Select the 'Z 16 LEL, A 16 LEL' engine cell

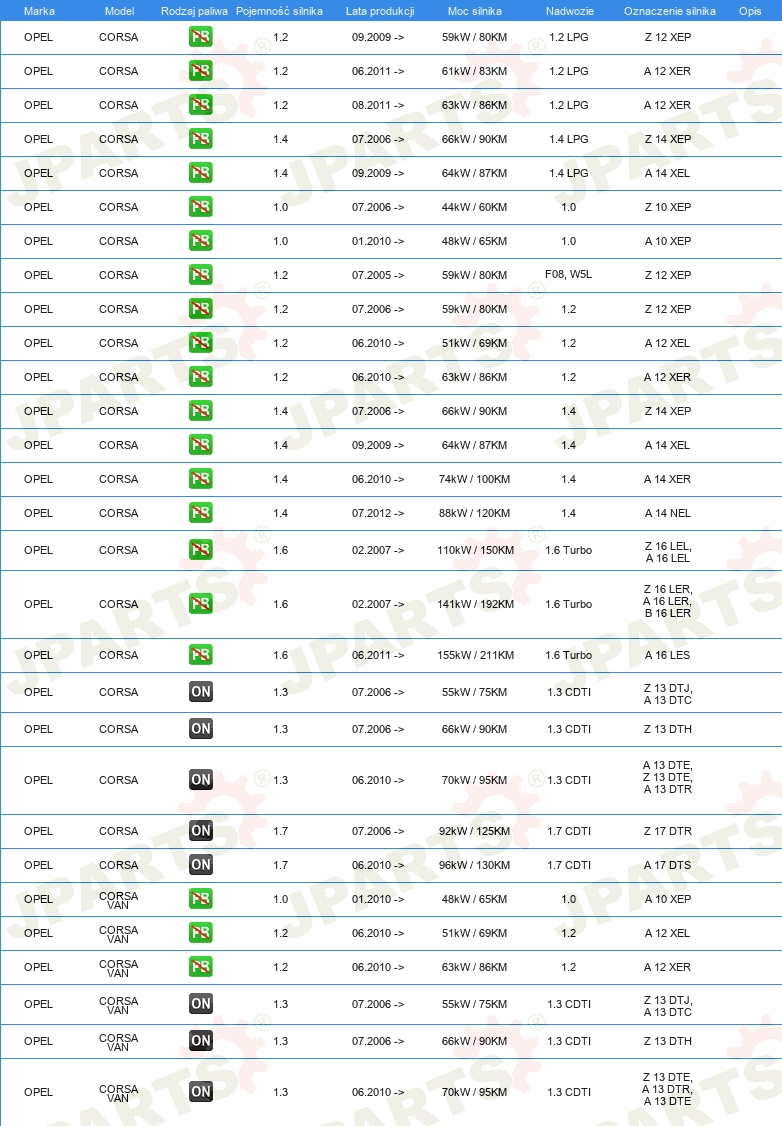668,552
